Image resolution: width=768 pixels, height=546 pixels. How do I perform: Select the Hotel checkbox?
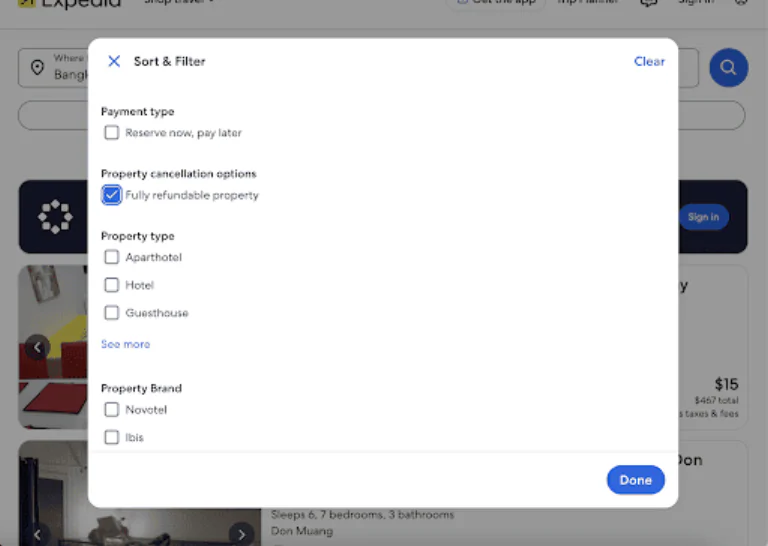(x=112, y=285)
